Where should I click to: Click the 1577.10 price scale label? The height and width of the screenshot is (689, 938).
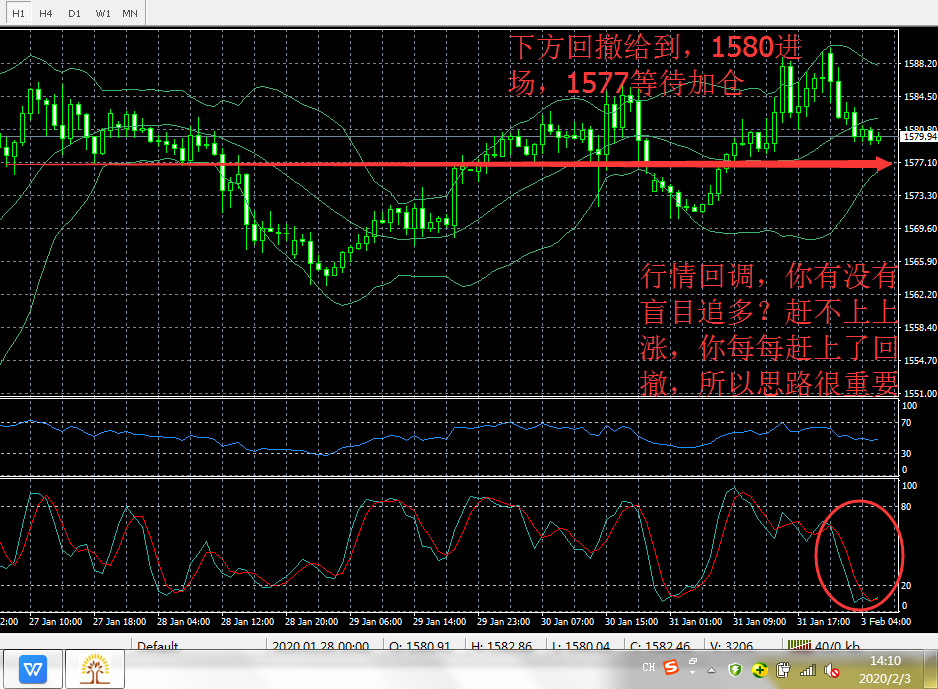pos(920,163)
